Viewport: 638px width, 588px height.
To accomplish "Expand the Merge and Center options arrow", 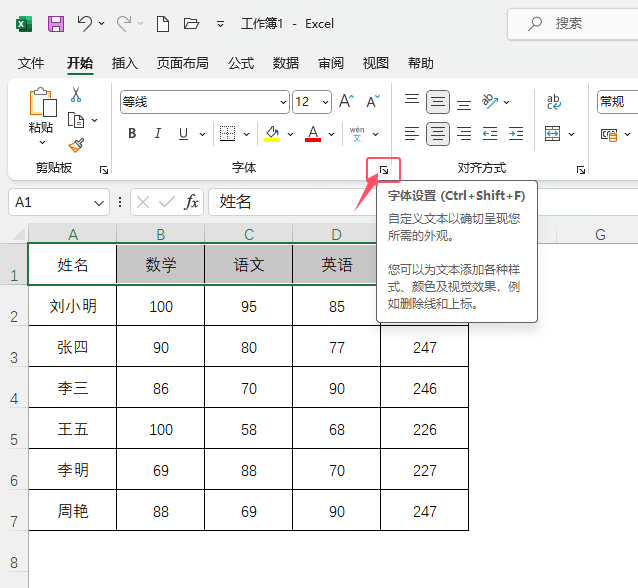I will tap(572, 134).
